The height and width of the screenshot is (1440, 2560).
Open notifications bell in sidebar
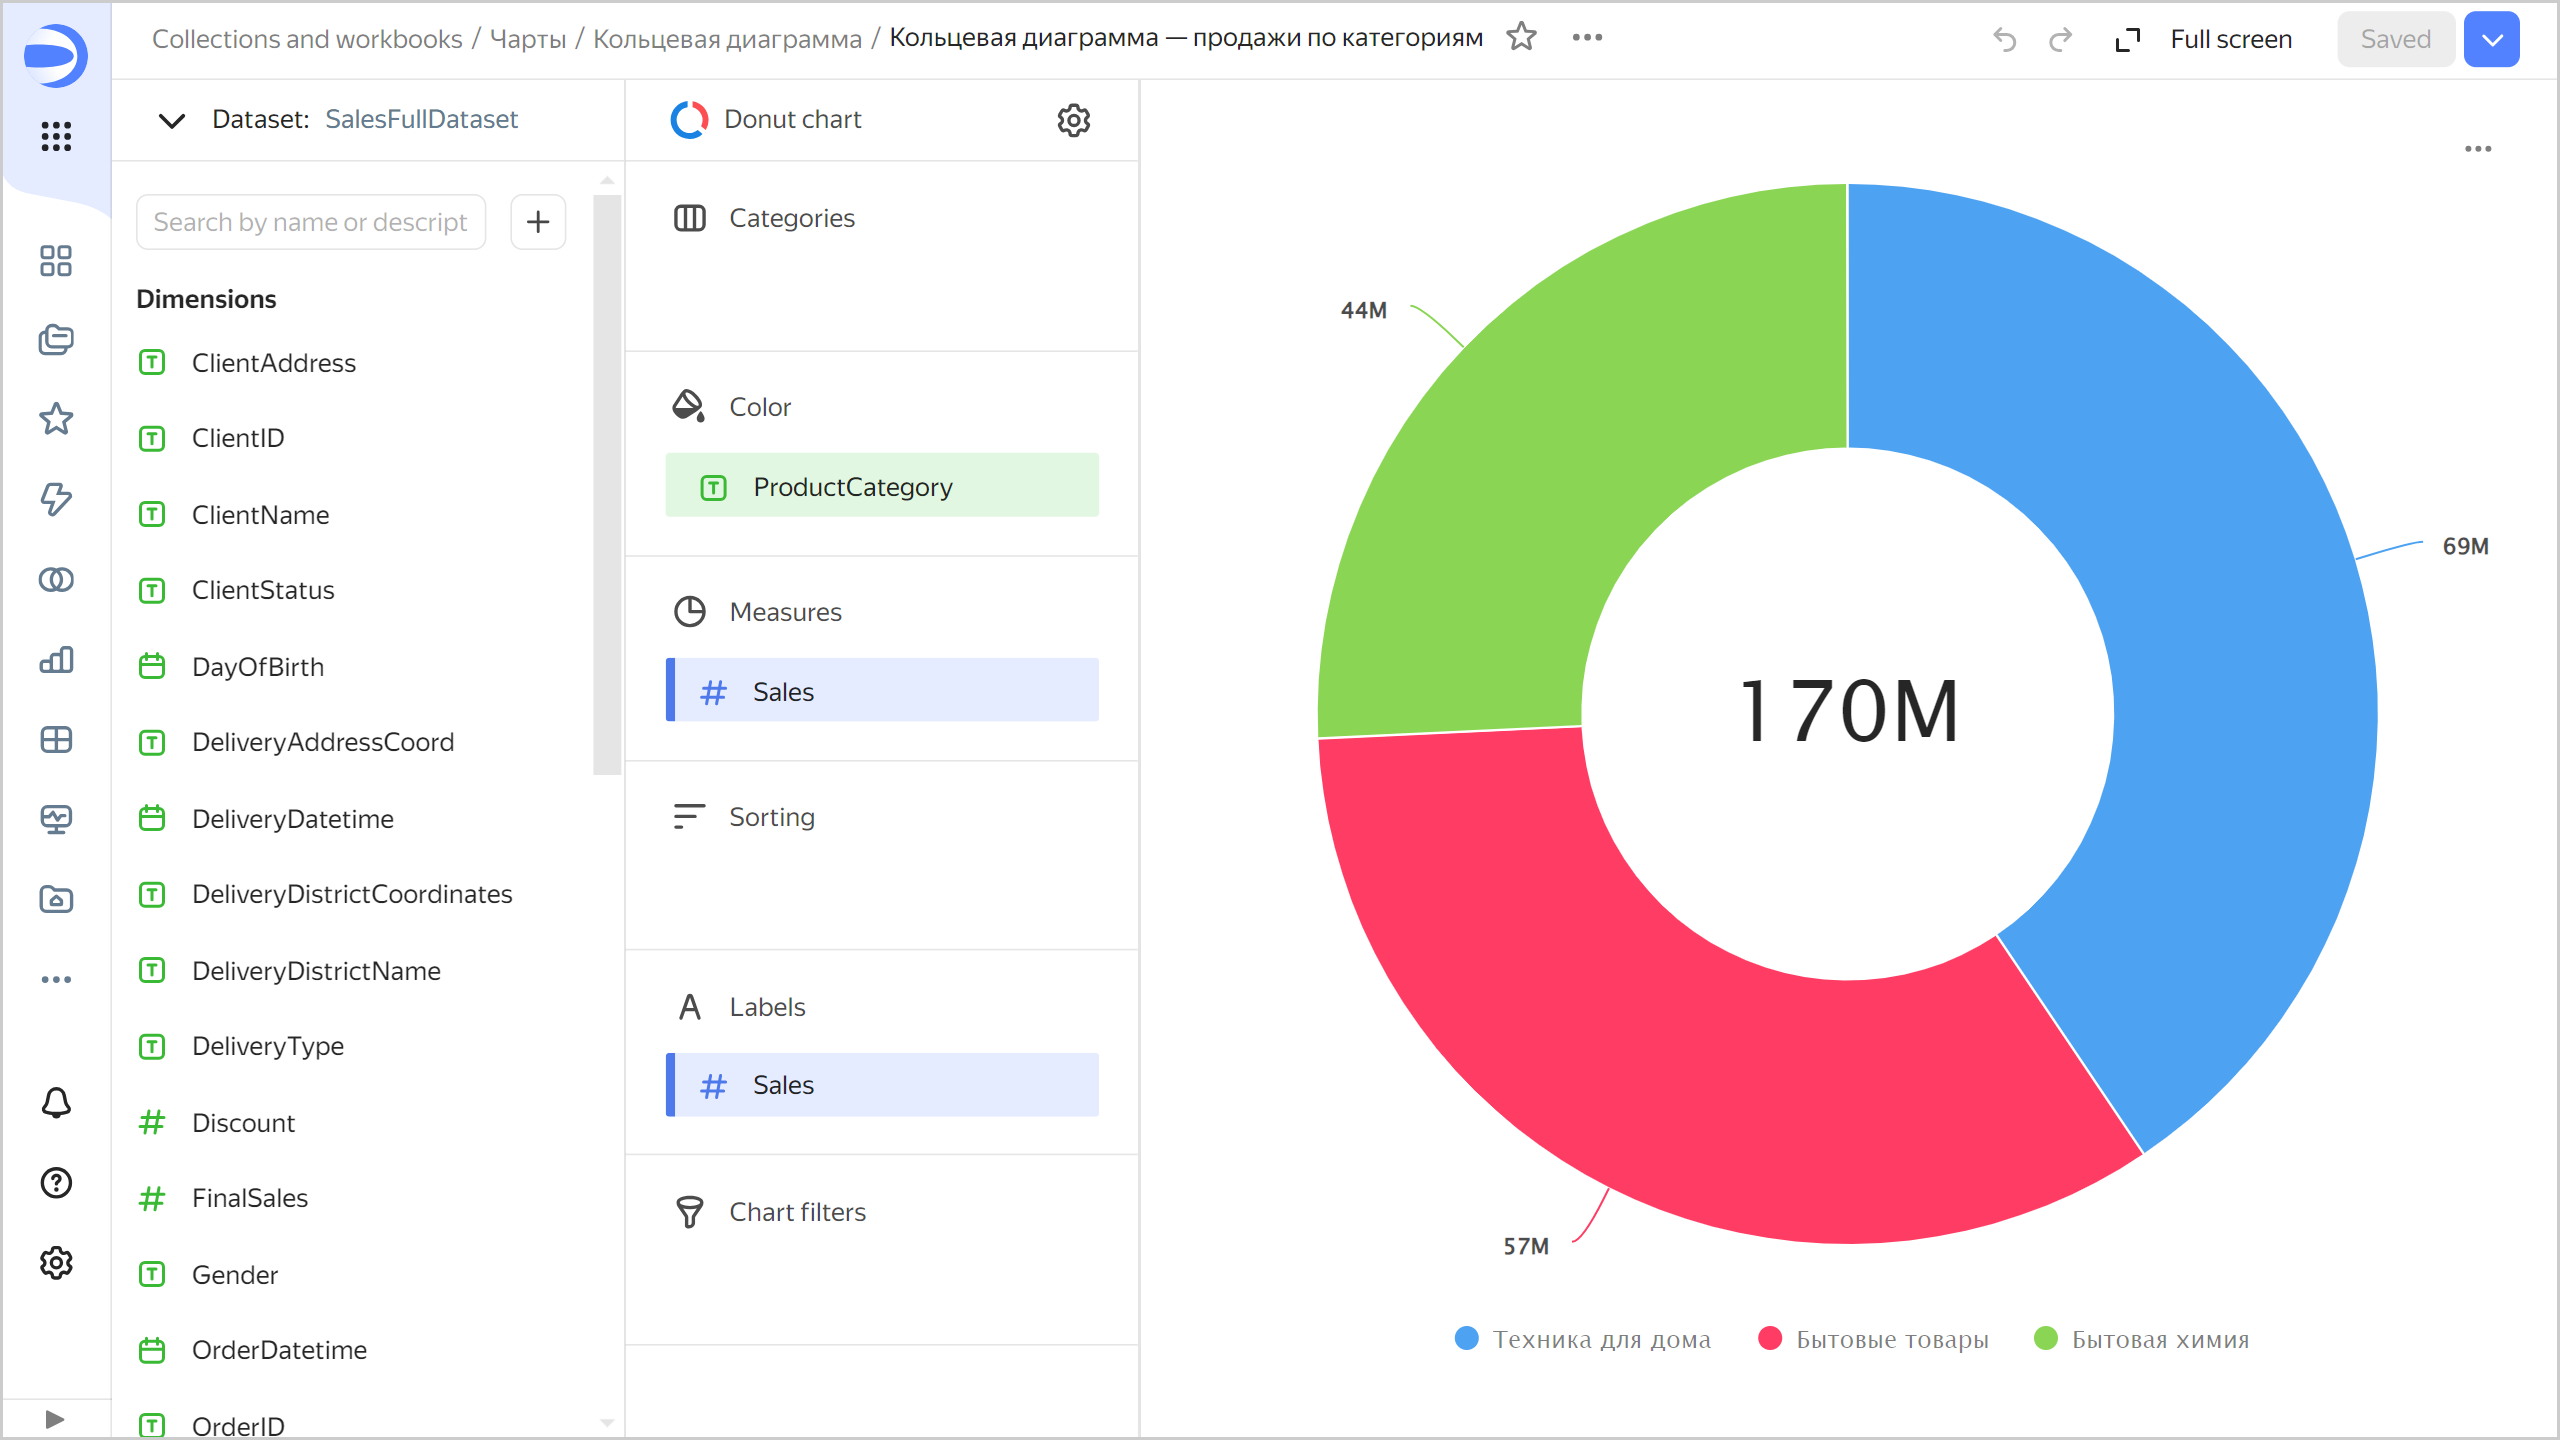point(56,1102)
